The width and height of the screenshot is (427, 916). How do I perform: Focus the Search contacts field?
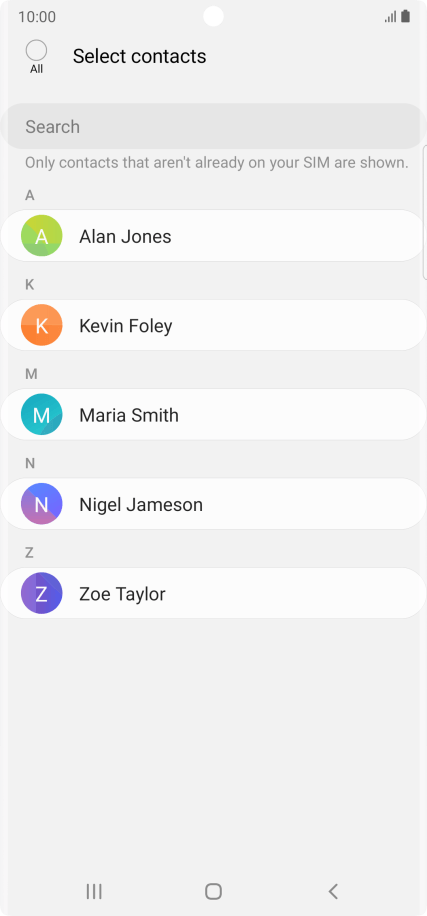[213, 126]
